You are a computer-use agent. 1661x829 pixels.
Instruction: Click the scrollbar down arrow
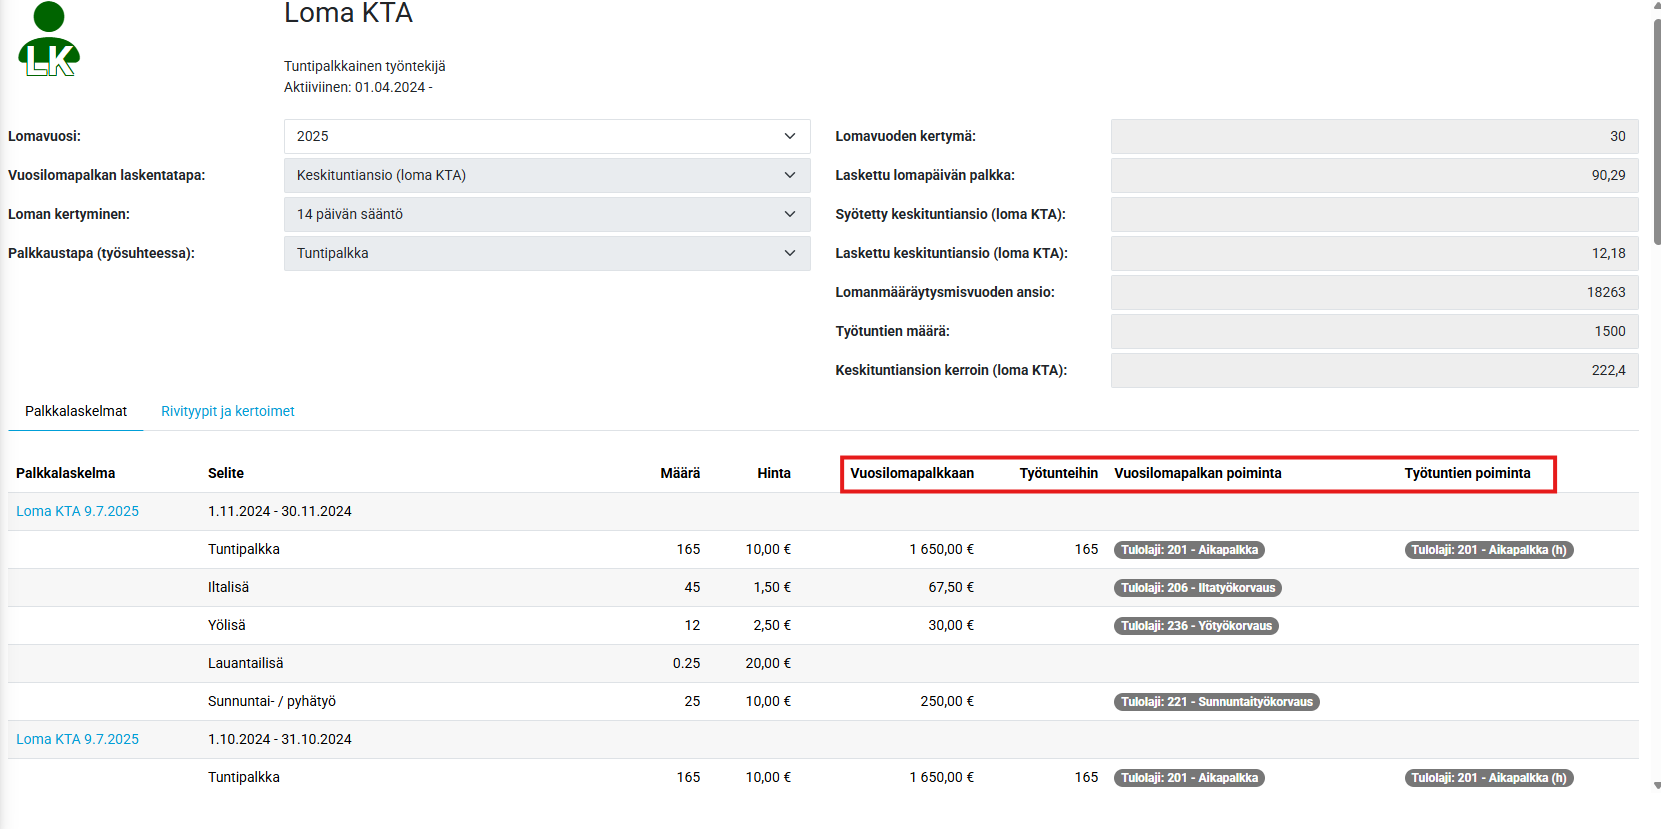(1656, 786)
